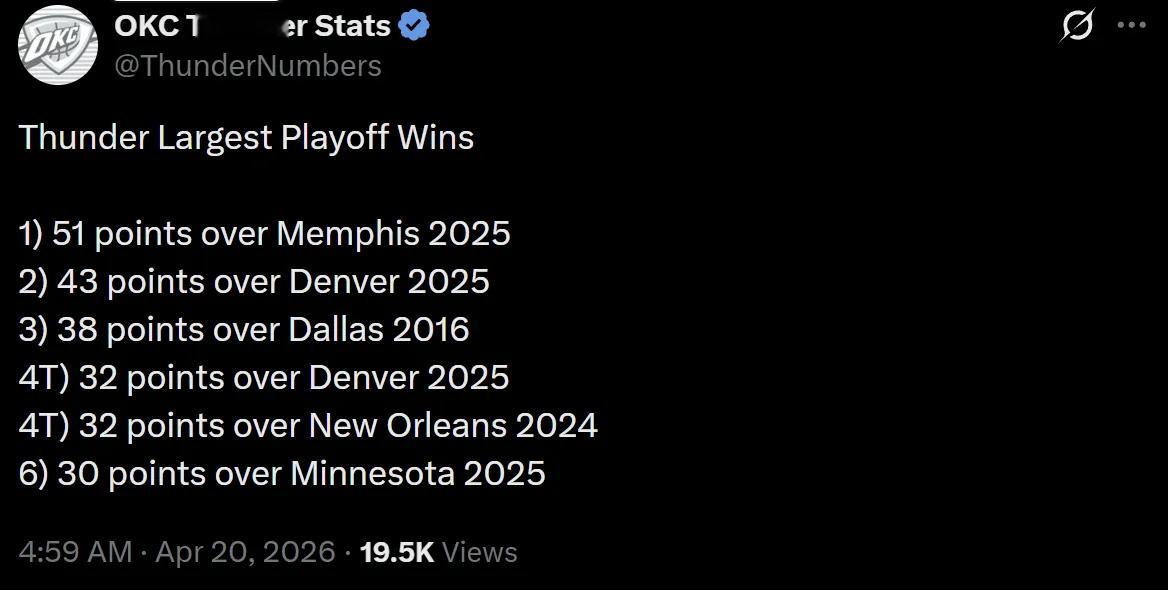Select the 'Memphis 2025' text in first entry
Viewport: 1168px width, 590px height.
[x=393, y=233]
